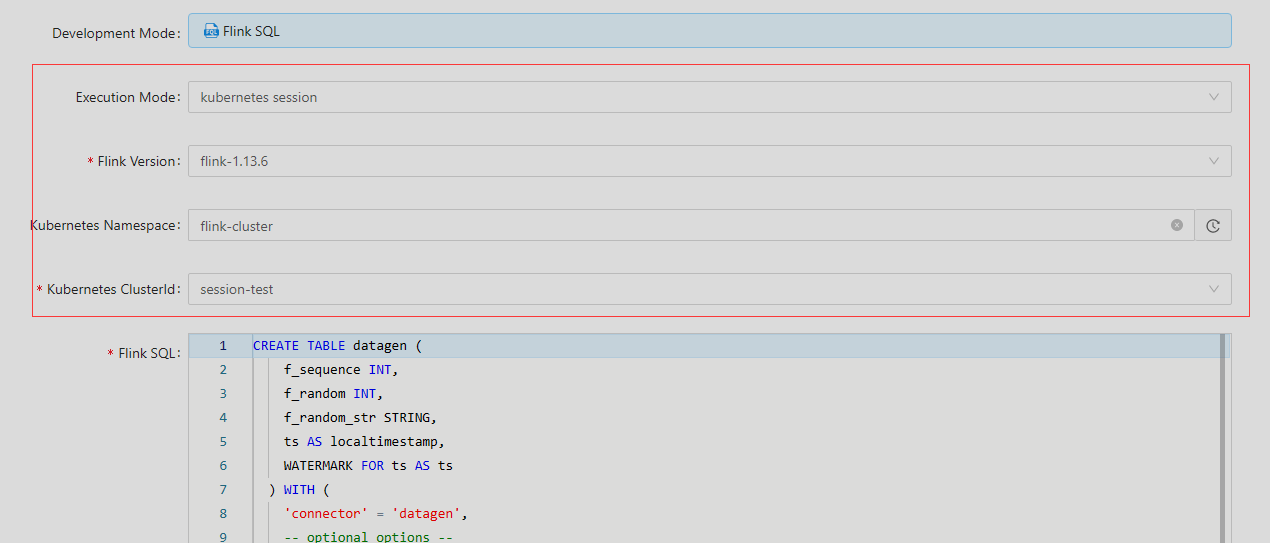Click the SQL editor vertical scrollbar
Screen dimensions: 1270x543
tap(1221, 440)
